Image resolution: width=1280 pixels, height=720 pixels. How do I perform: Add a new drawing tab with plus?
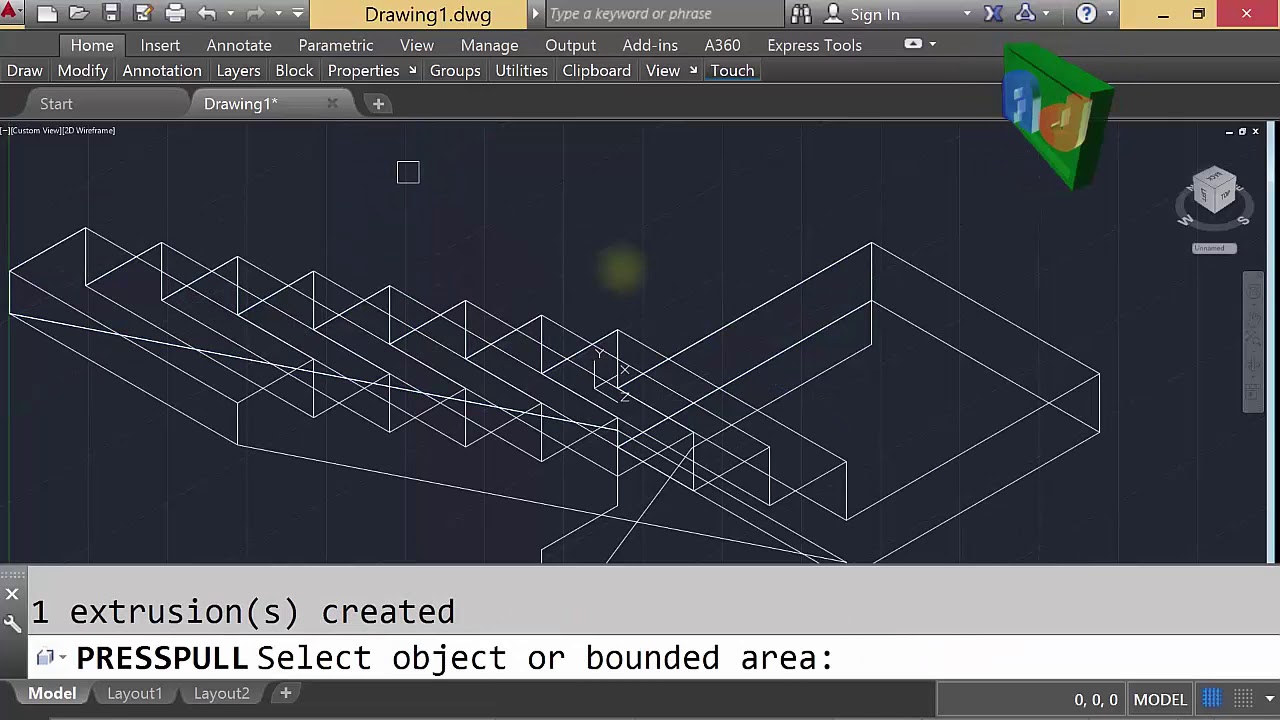pyautogui.click(x=378, y=104)
